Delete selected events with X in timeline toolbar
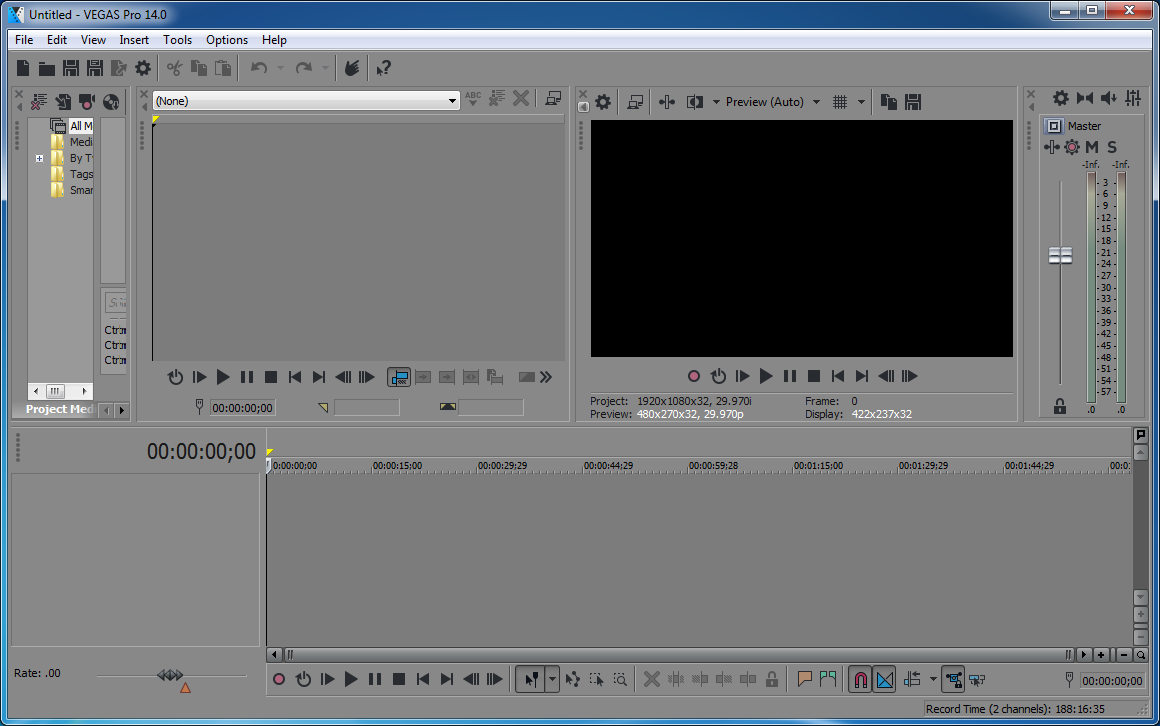 652,679
